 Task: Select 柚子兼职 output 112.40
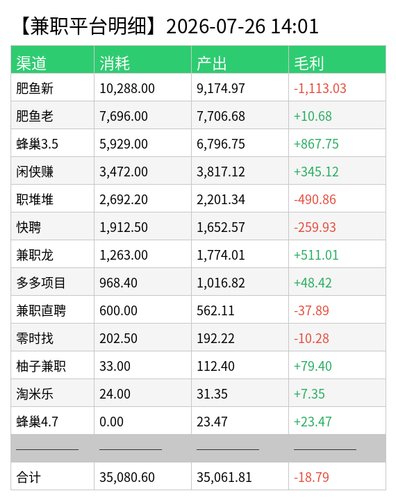[215, 366]
